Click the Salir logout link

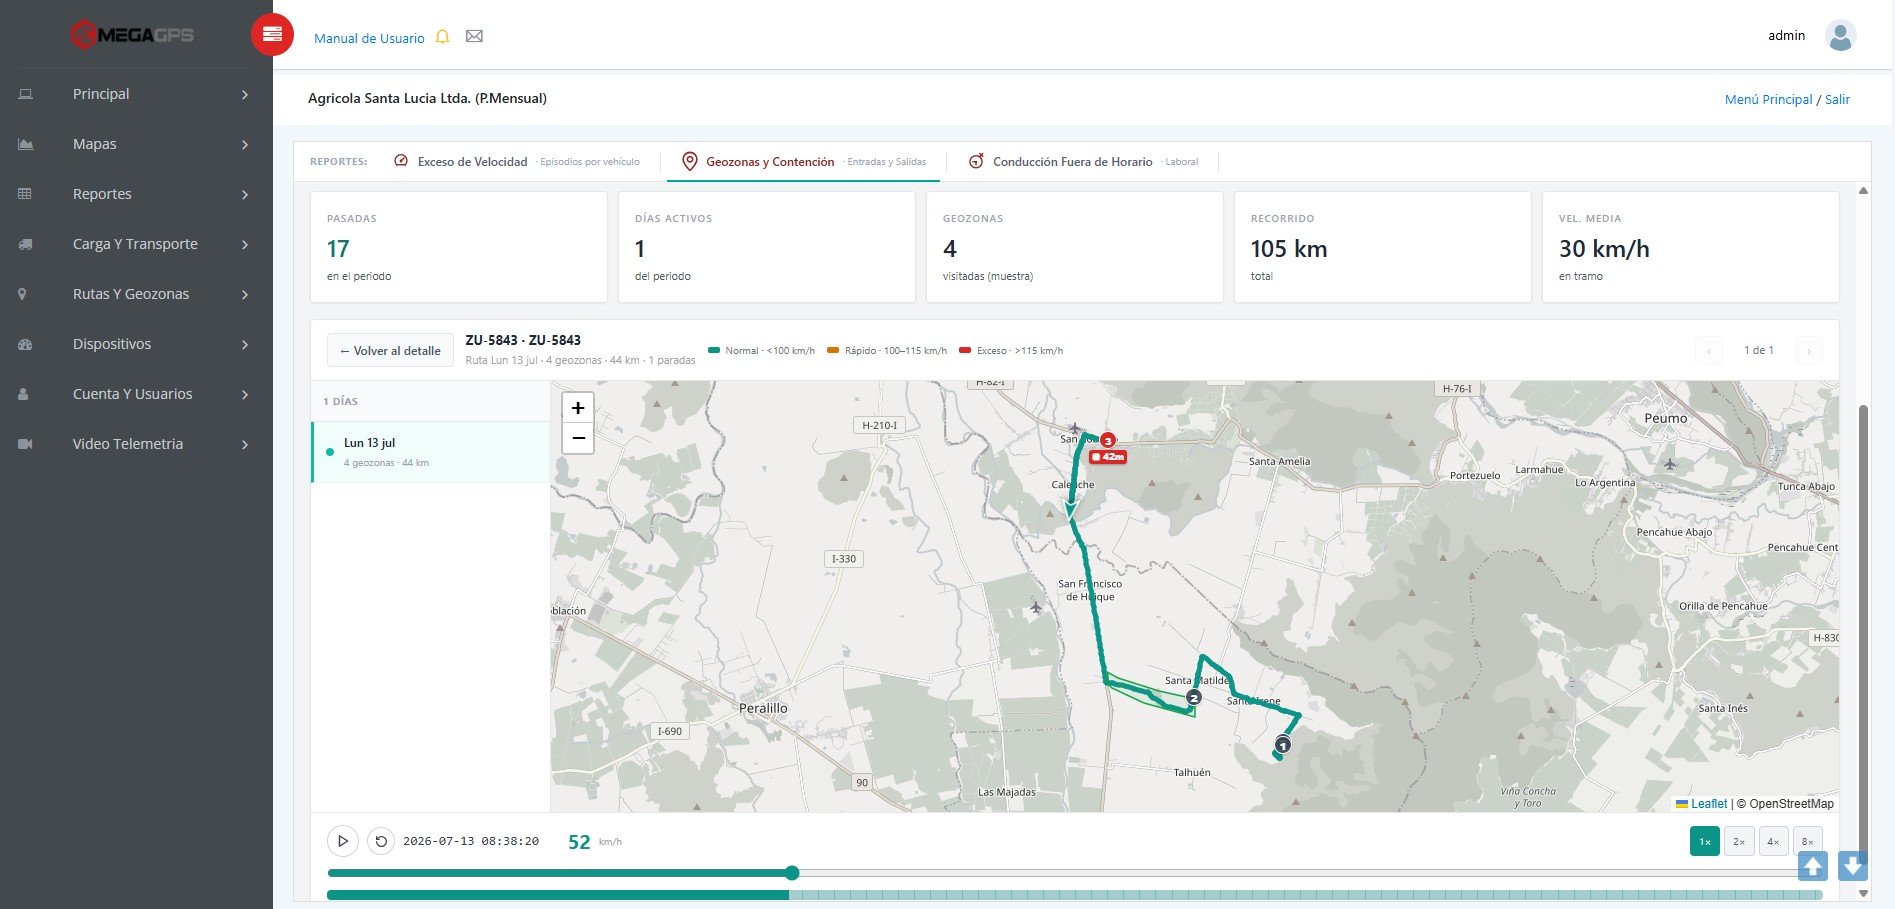pos(1837,99)
